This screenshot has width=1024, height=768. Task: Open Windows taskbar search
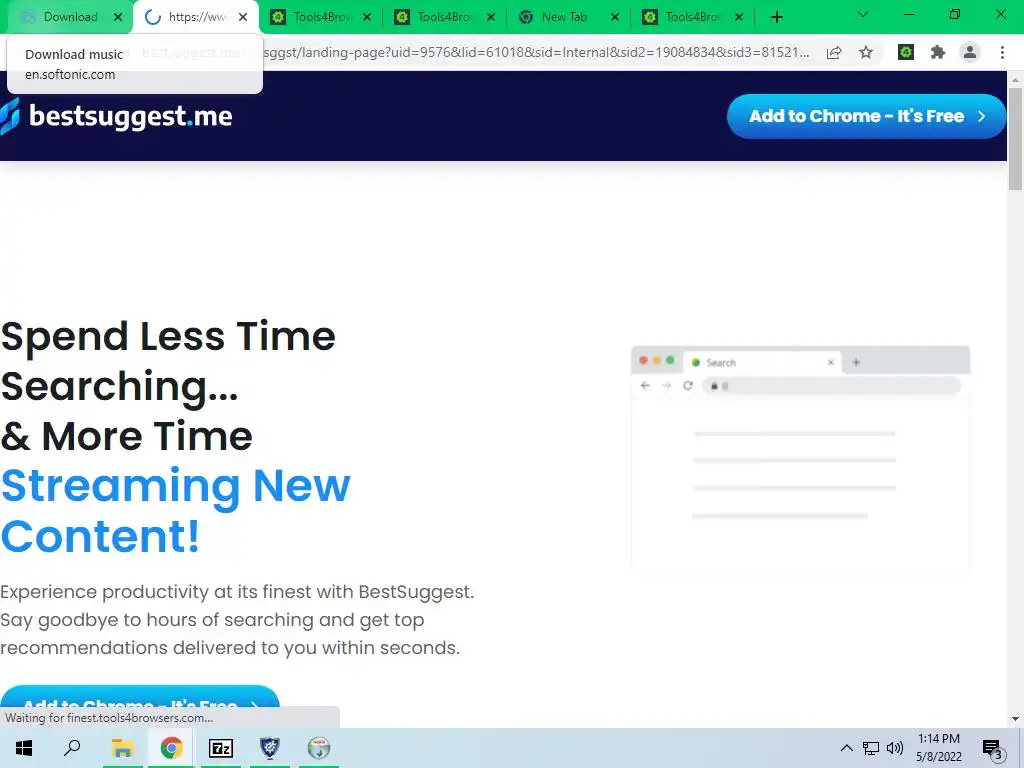point(72,748)
